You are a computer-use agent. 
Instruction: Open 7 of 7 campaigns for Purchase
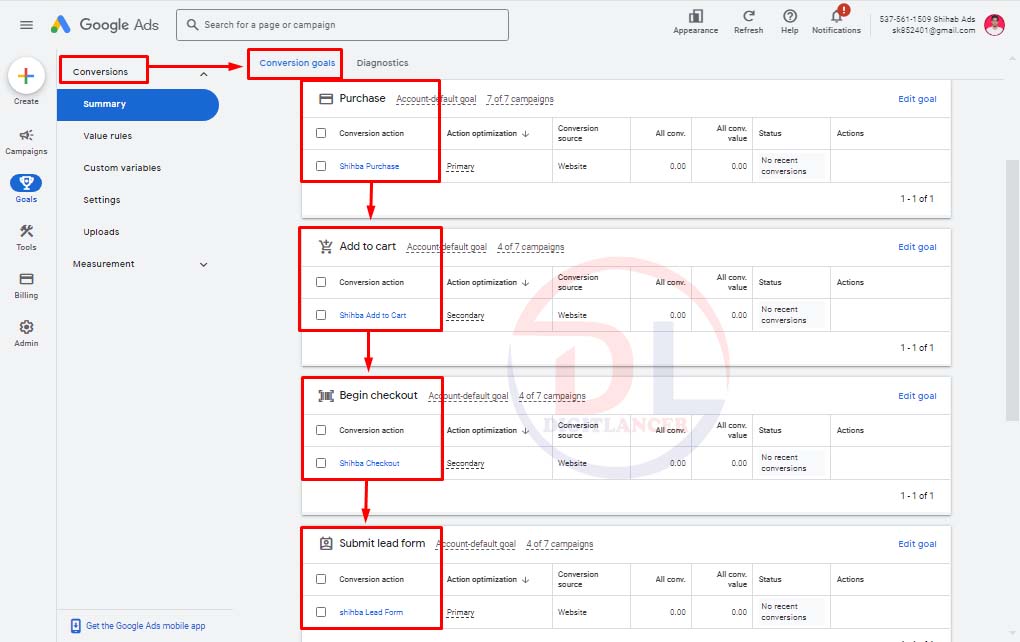520,100
